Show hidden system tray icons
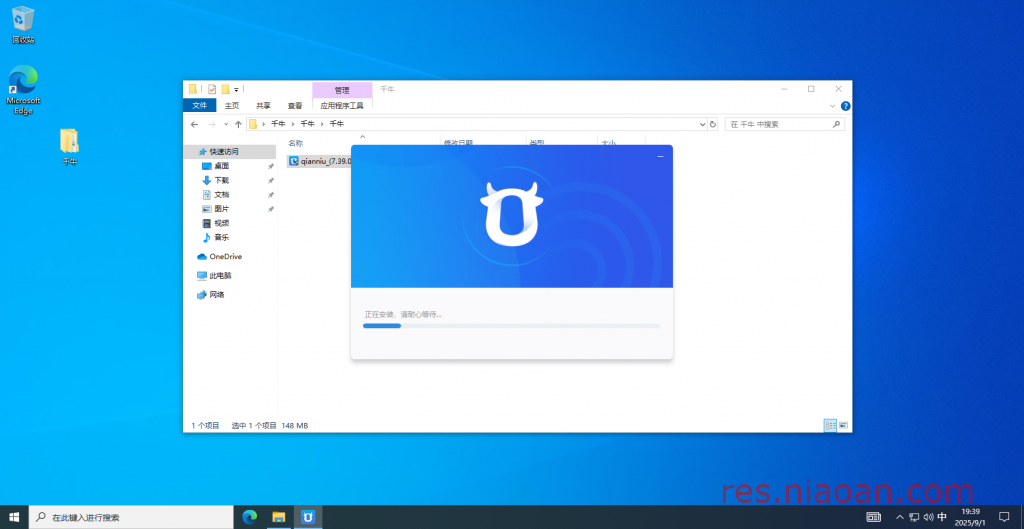This screenshot has width=1024, height=529. 900,517
